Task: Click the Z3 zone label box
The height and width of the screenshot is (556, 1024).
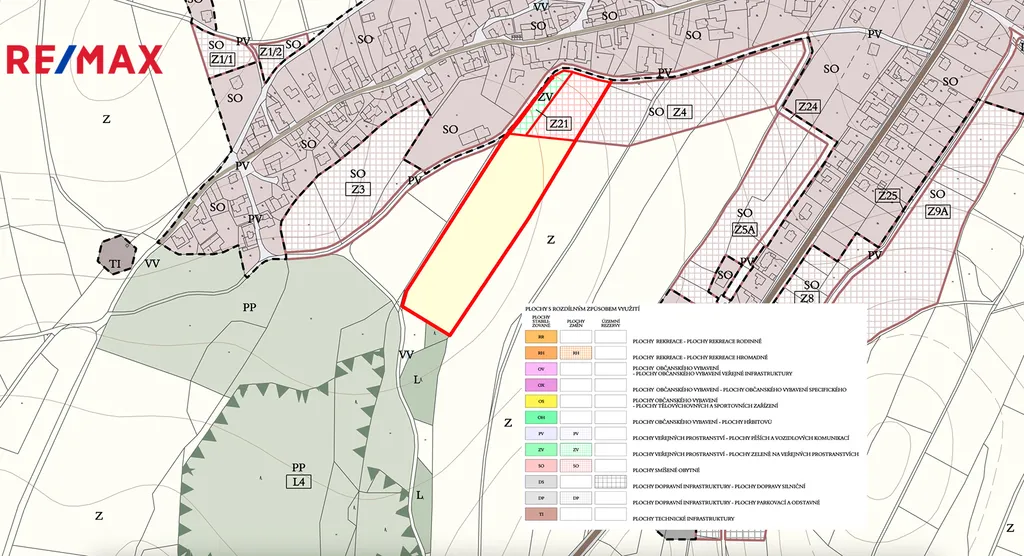Action: coord(358,189)
